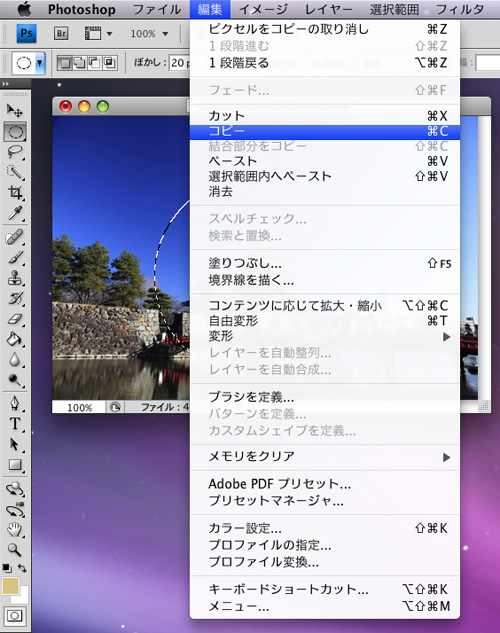Swap foreground and background colors

tap(23, 568)
